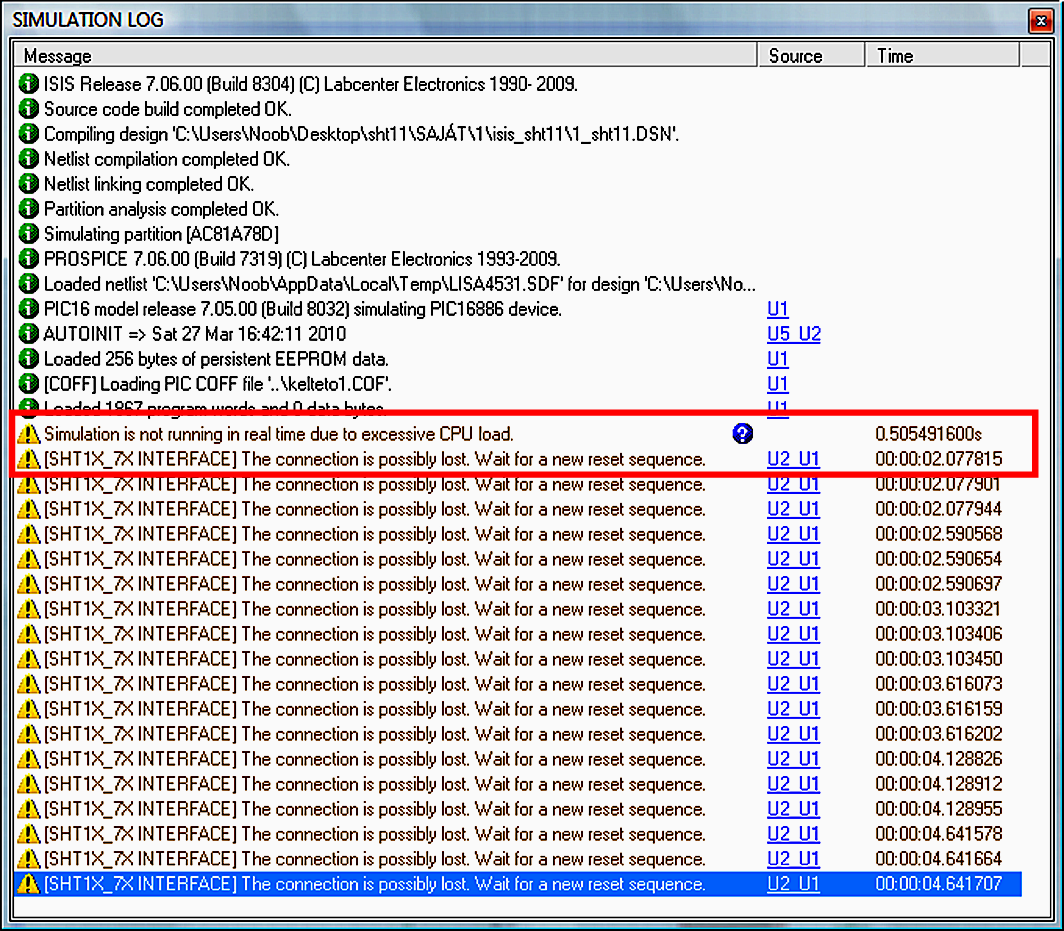Click warning icon on the 00:00:04.641578 row

[x=28, y=834]
